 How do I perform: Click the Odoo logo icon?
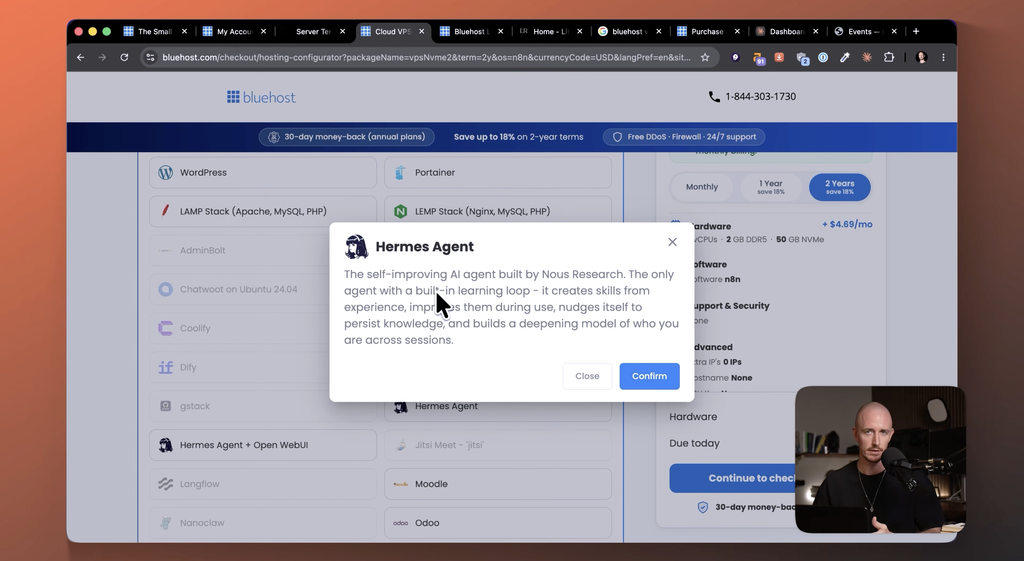400,523
